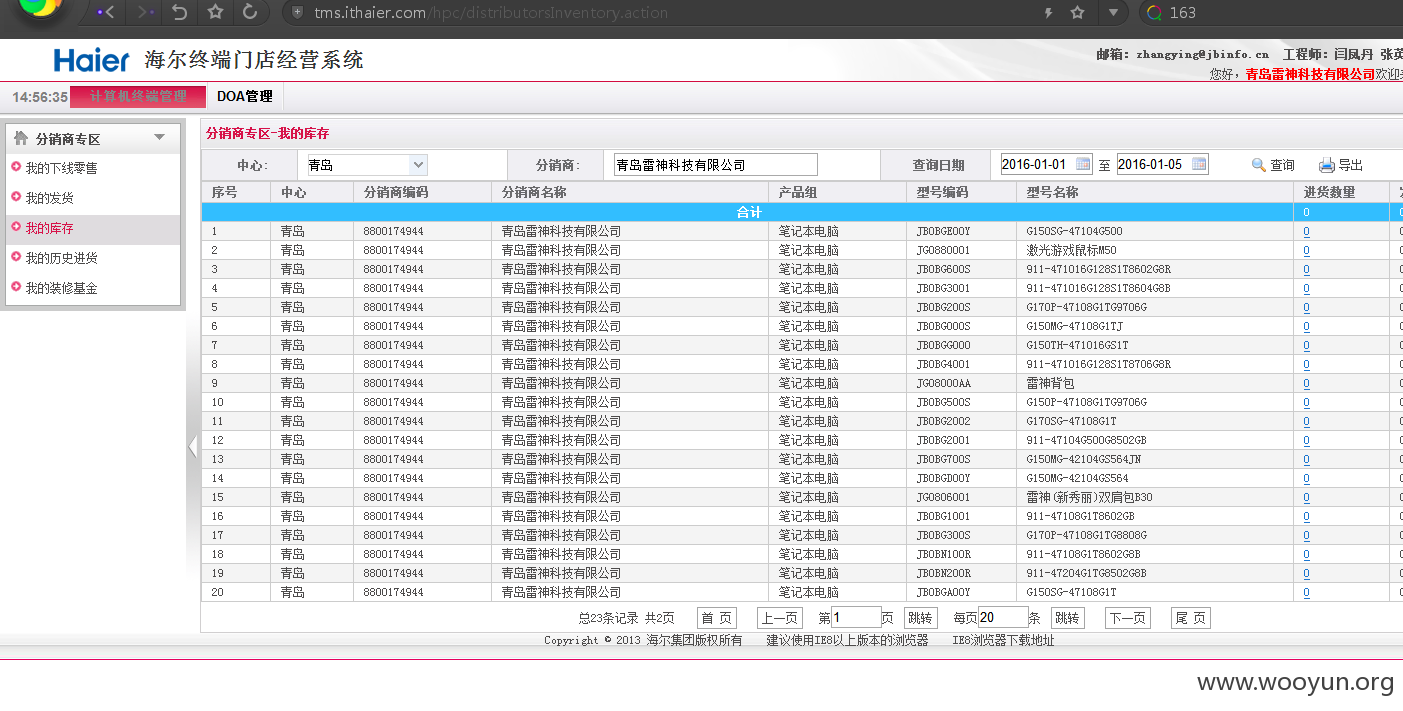
Task: Click the 下一页 pagination button
Action: (1127, 618)
